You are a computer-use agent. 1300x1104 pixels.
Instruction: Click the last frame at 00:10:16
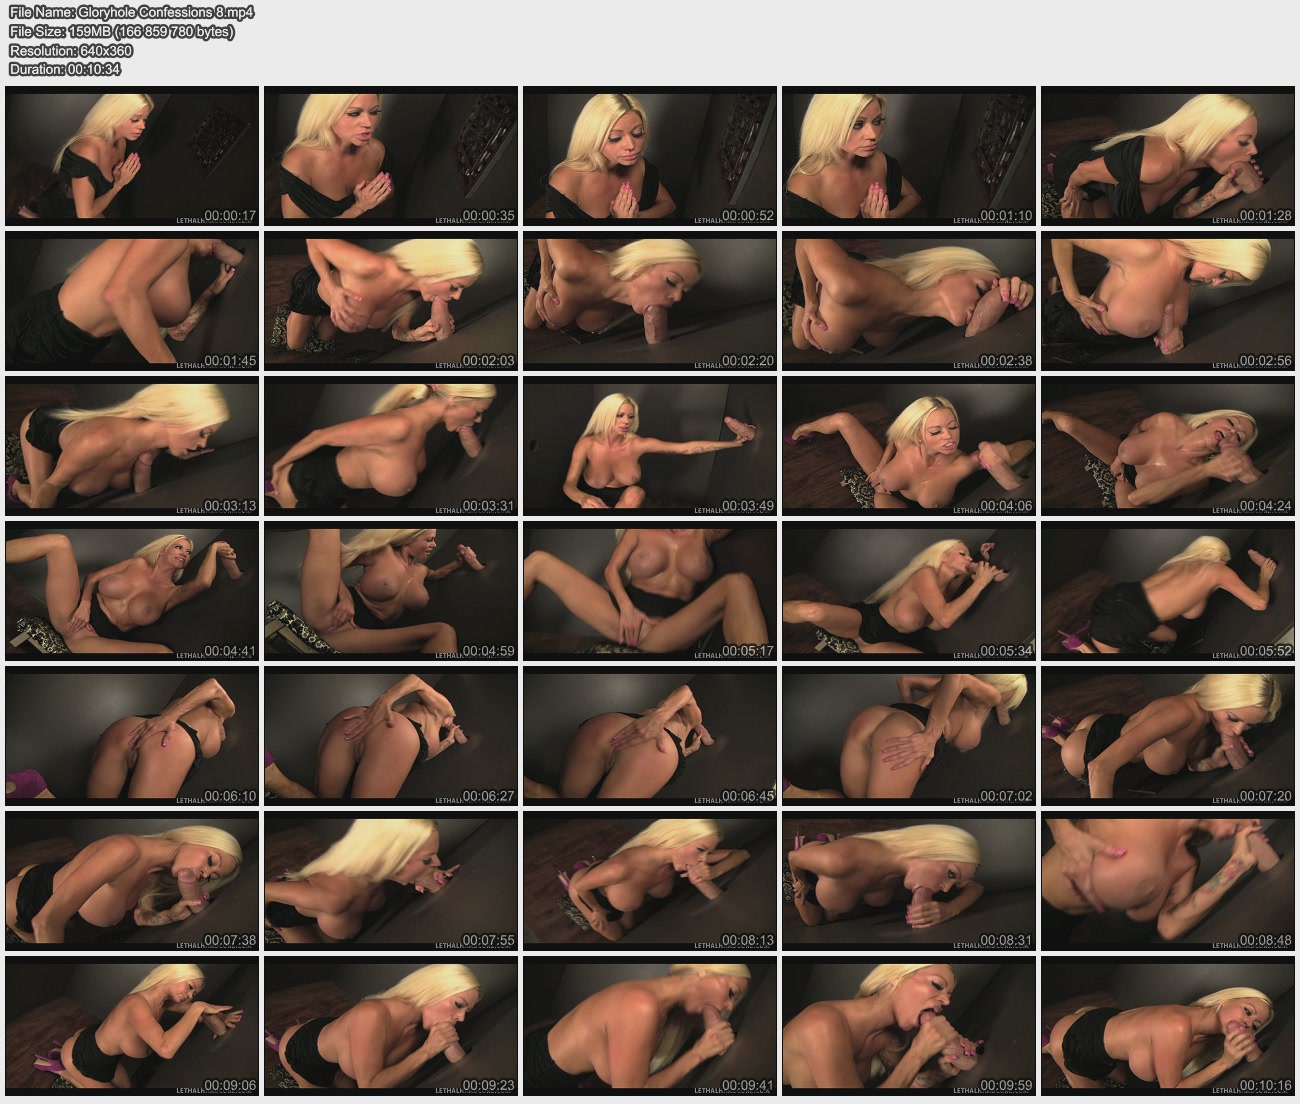(1168, 1026)
